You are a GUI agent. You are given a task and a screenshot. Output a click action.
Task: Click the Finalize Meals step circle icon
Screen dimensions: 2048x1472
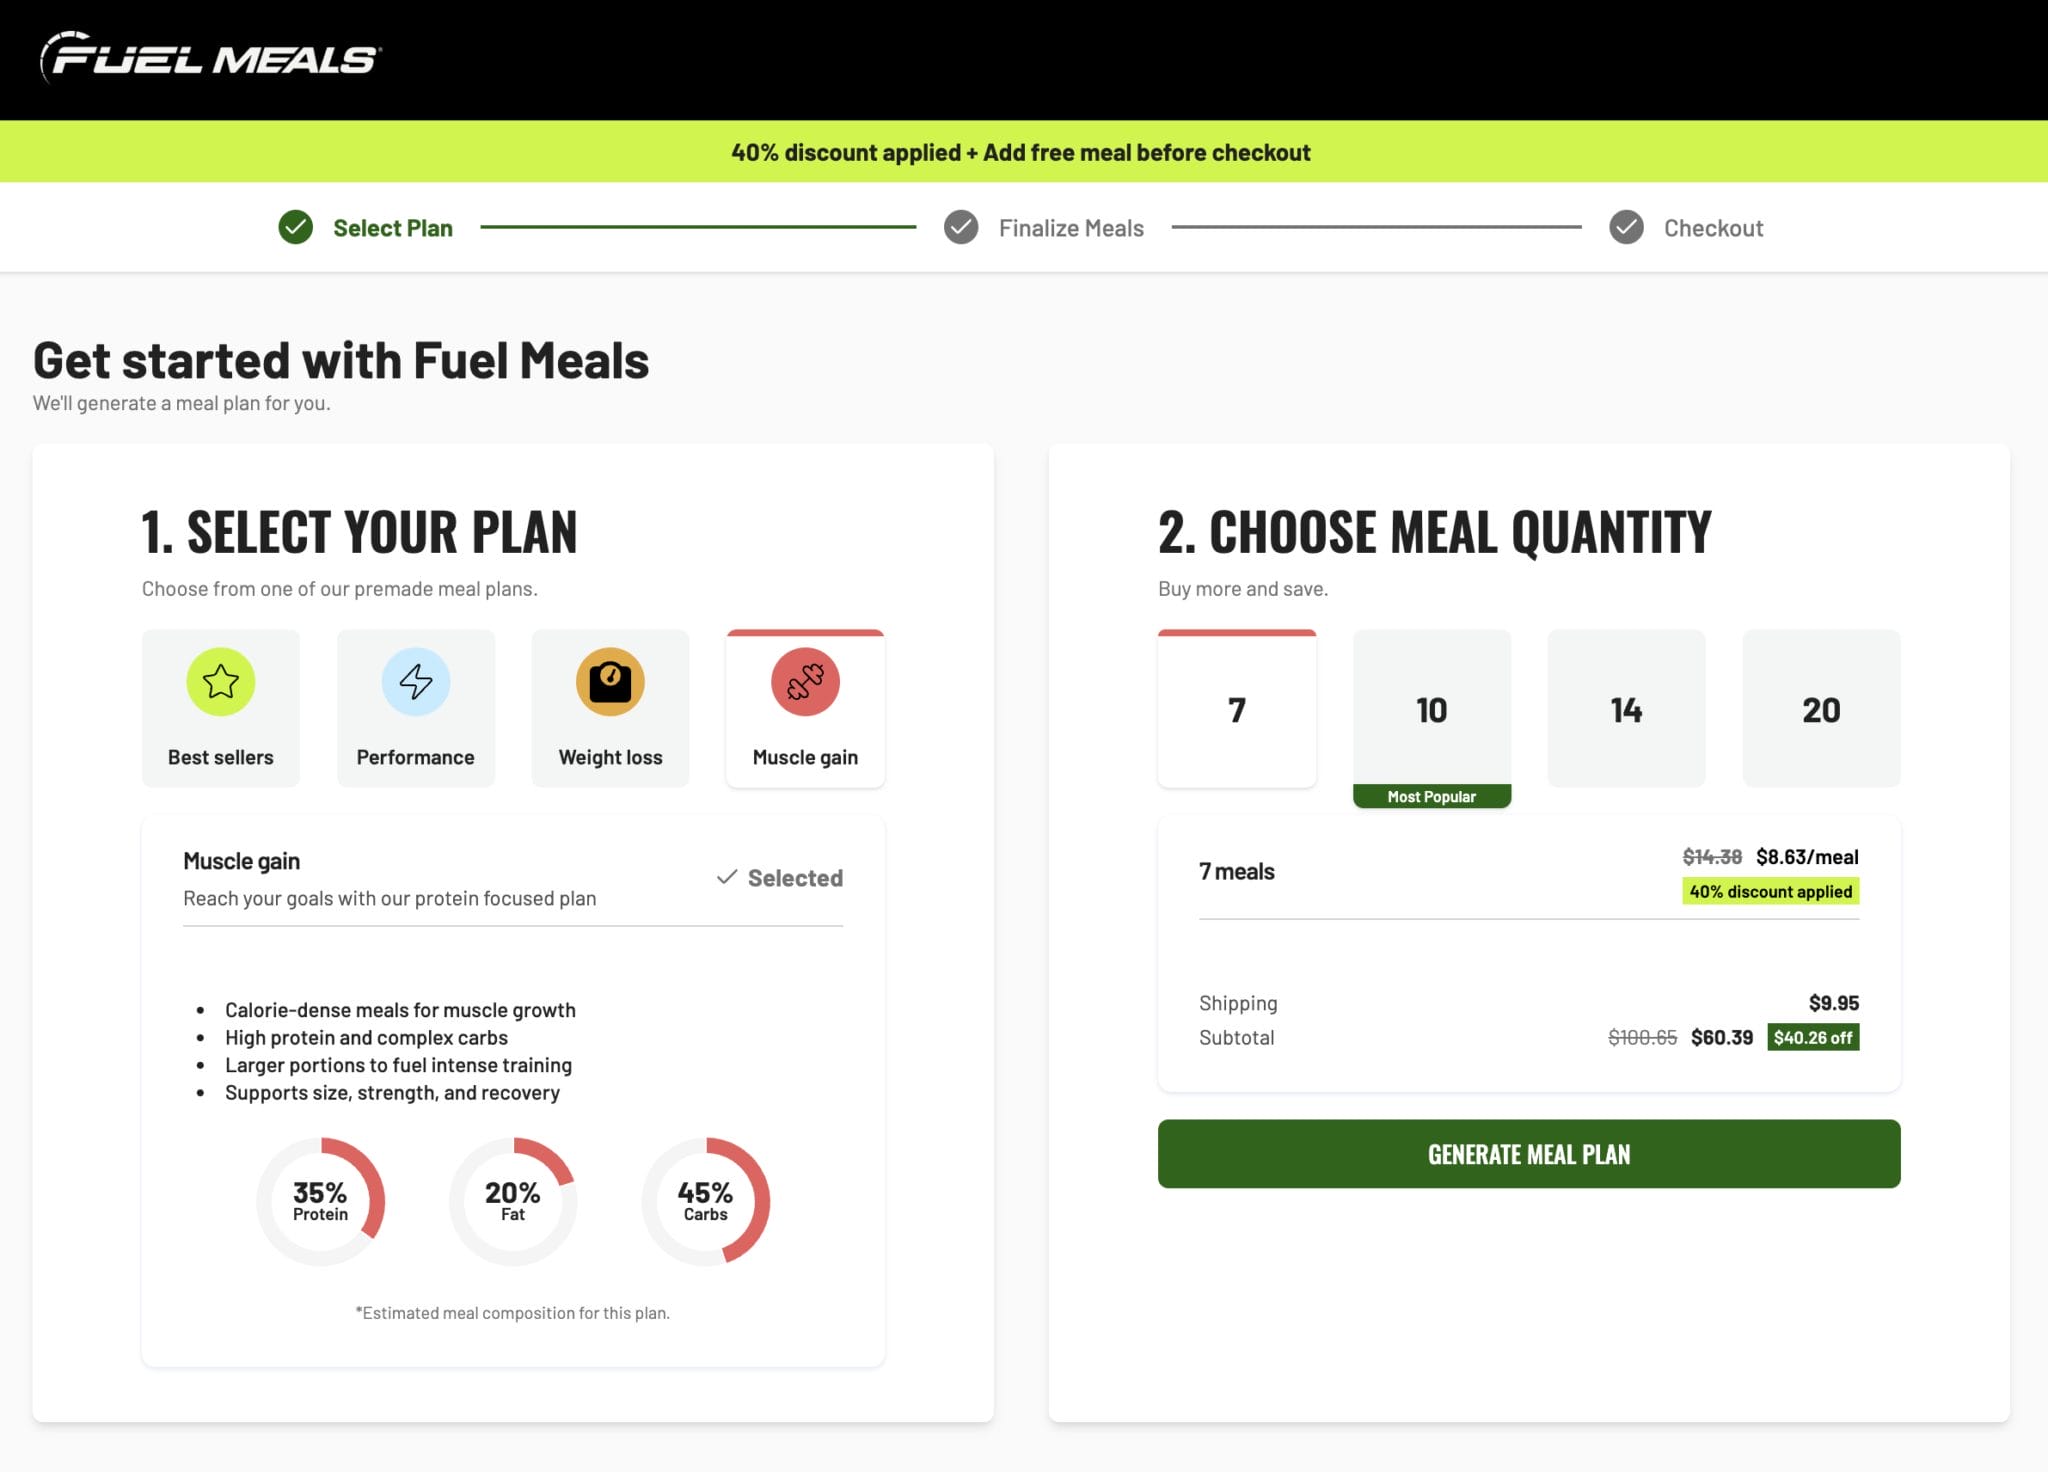pos(959,227)
